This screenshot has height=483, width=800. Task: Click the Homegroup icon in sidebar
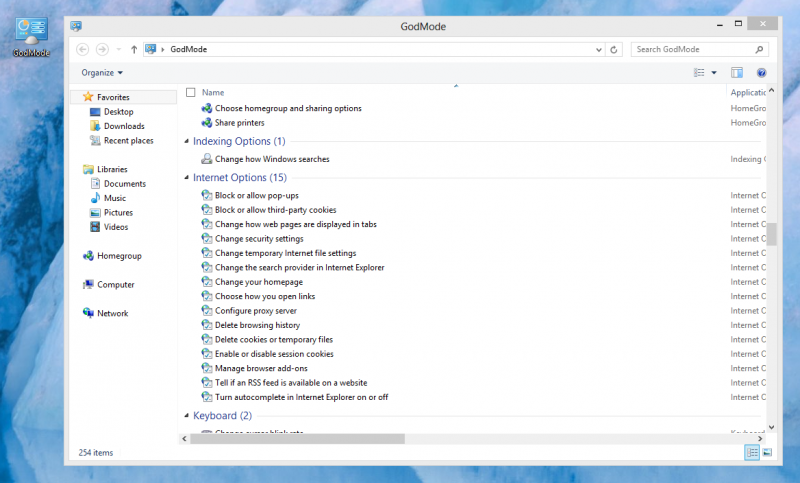coord(88,256)
